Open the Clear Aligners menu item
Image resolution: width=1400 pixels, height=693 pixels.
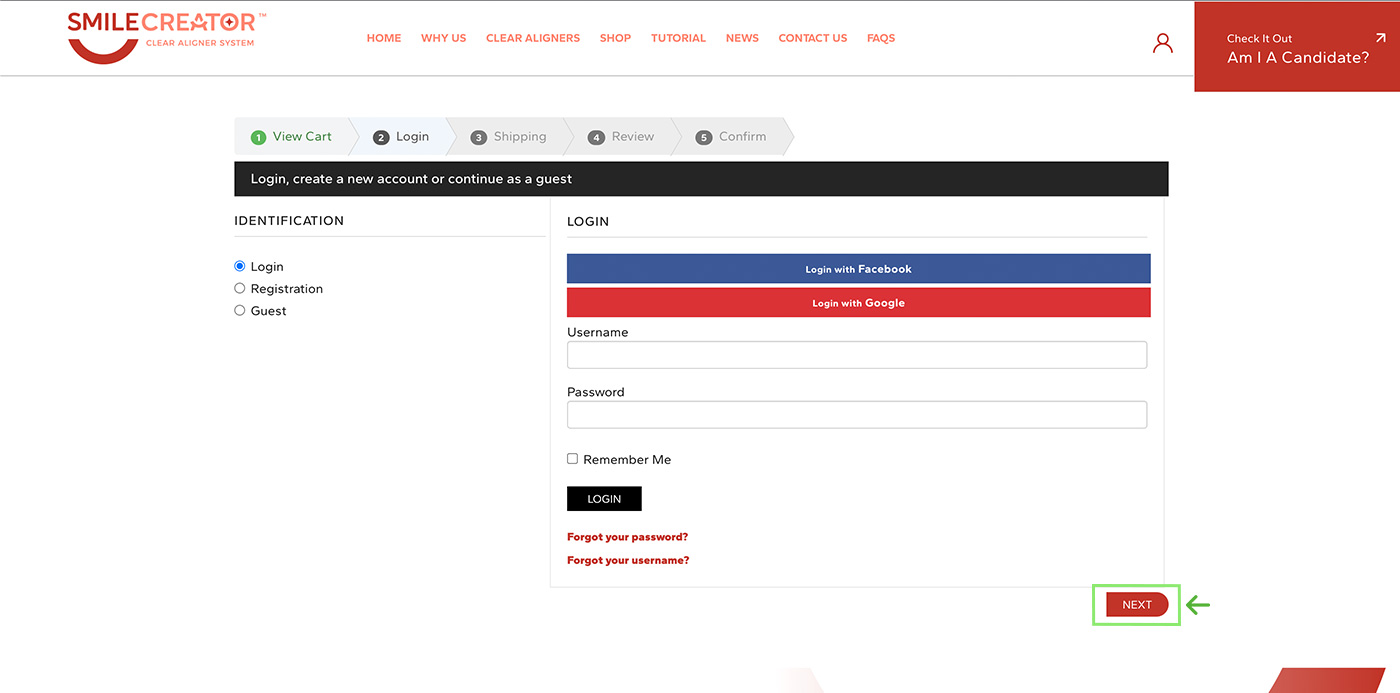tap(532, 38)
